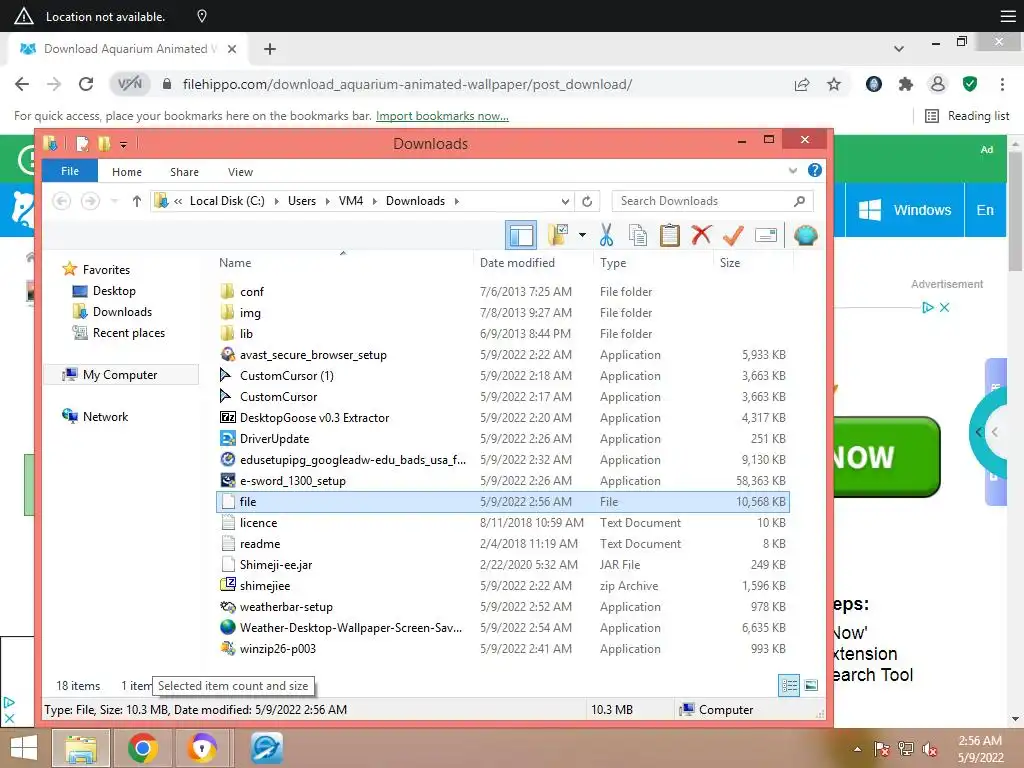Open address bar history dropdown
This screenshot has width=1024, height=768.
click(565, 201)
